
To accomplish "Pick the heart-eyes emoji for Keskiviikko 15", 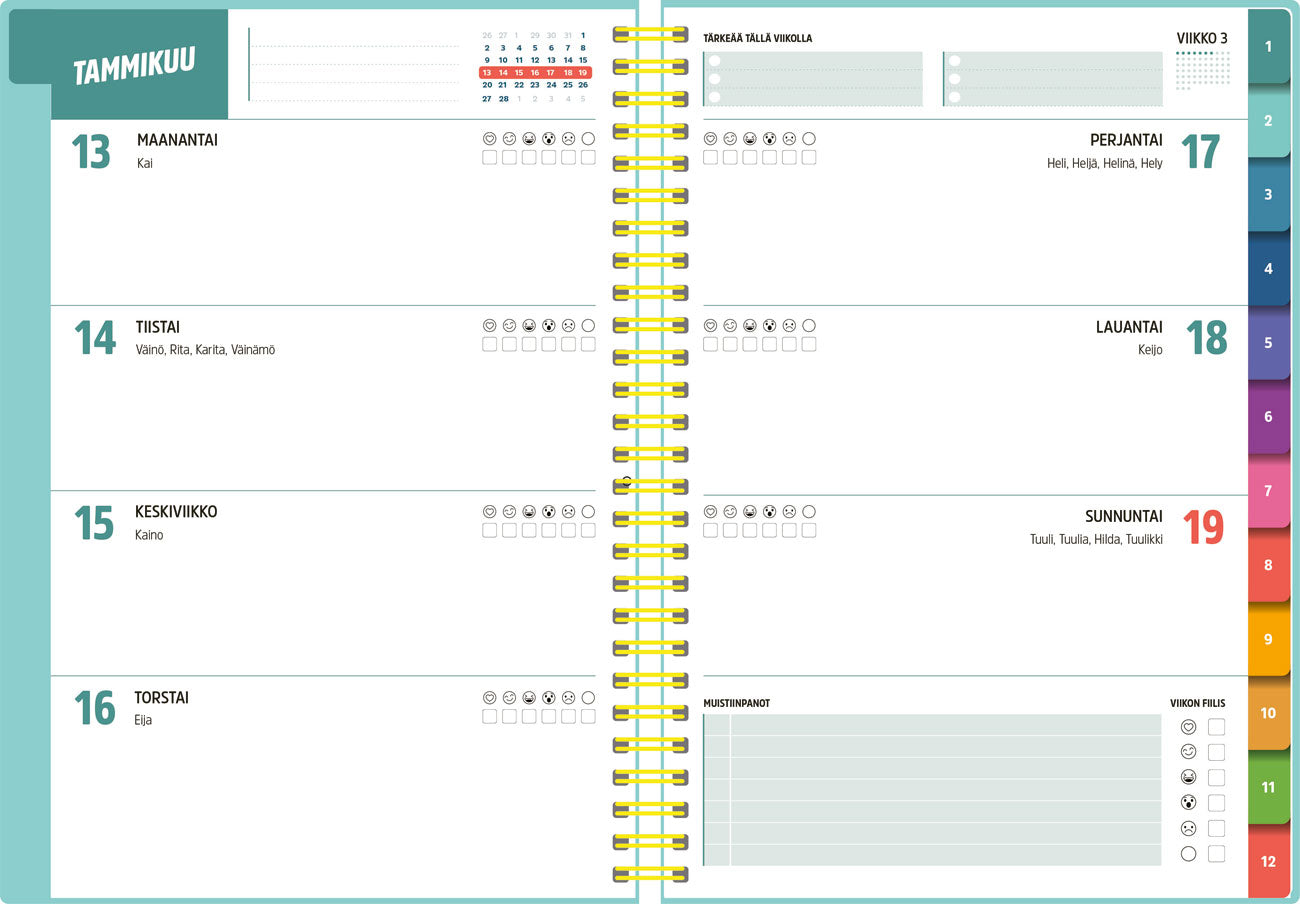I will [x=490, y=511].
